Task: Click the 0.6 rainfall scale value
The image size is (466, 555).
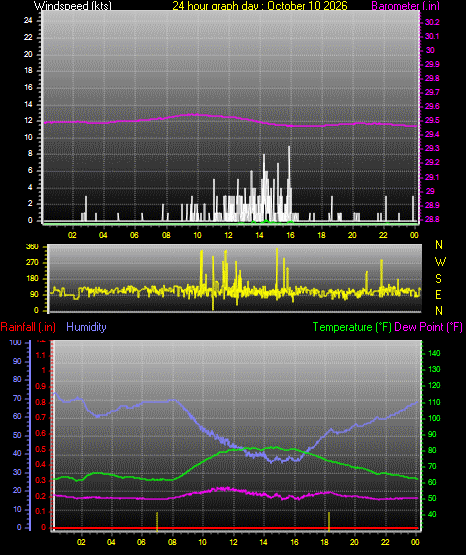Action: coord(41,434)
